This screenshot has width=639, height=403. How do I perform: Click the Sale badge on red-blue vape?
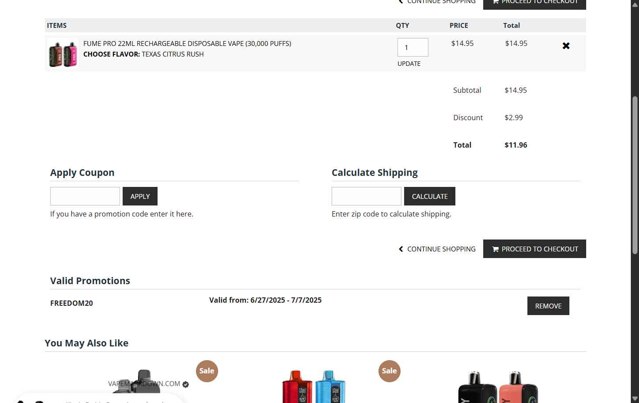pyautogui.click(x=389, y=371)
